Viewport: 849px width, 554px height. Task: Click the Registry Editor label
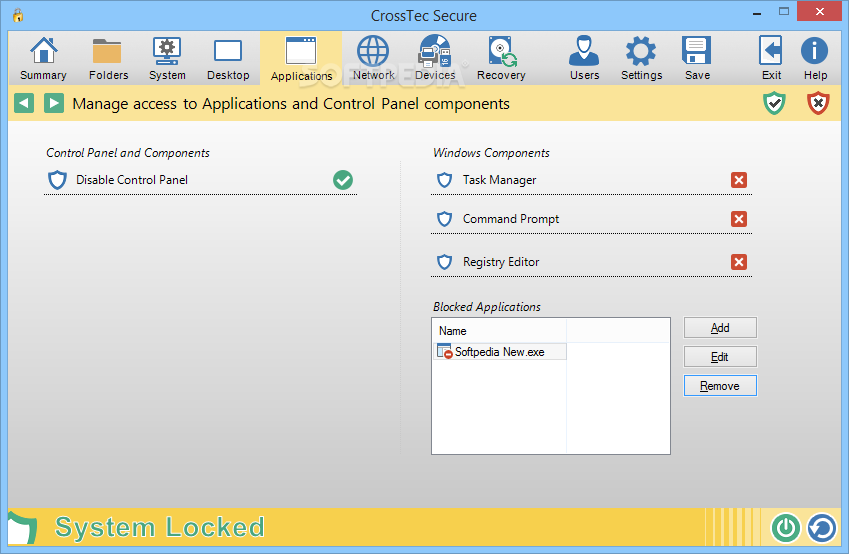pyautogui.click(x=501, y=262)
